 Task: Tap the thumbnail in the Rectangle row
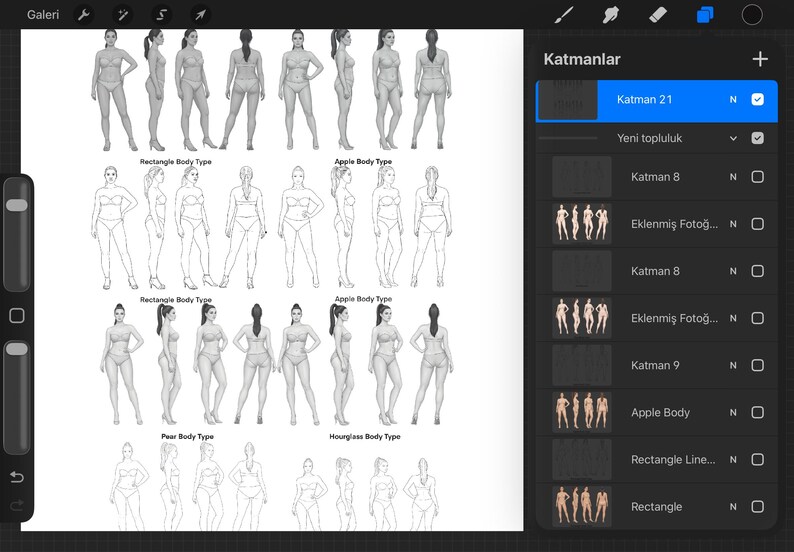pyautogui.click(x=582, y=506)
